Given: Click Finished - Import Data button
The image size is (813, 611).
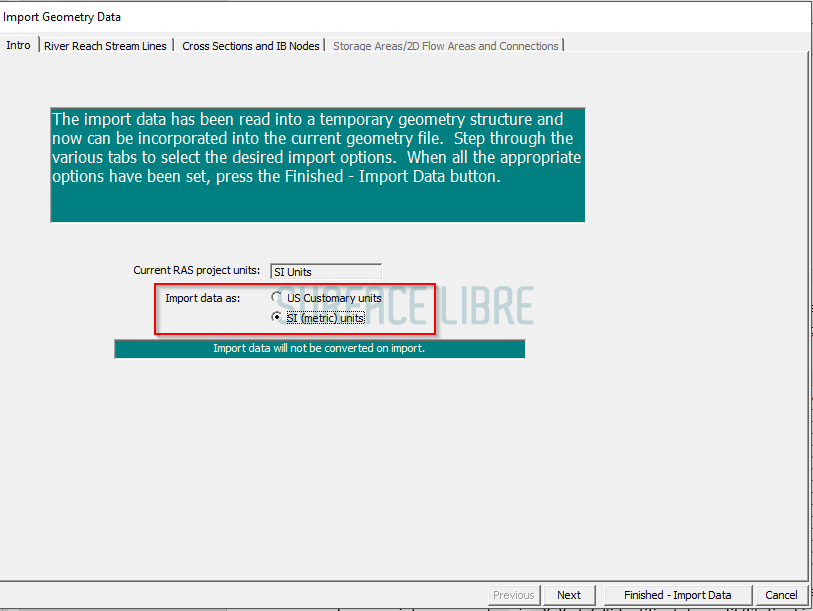Looking at the screenshot, I should (x=677, y=595).
